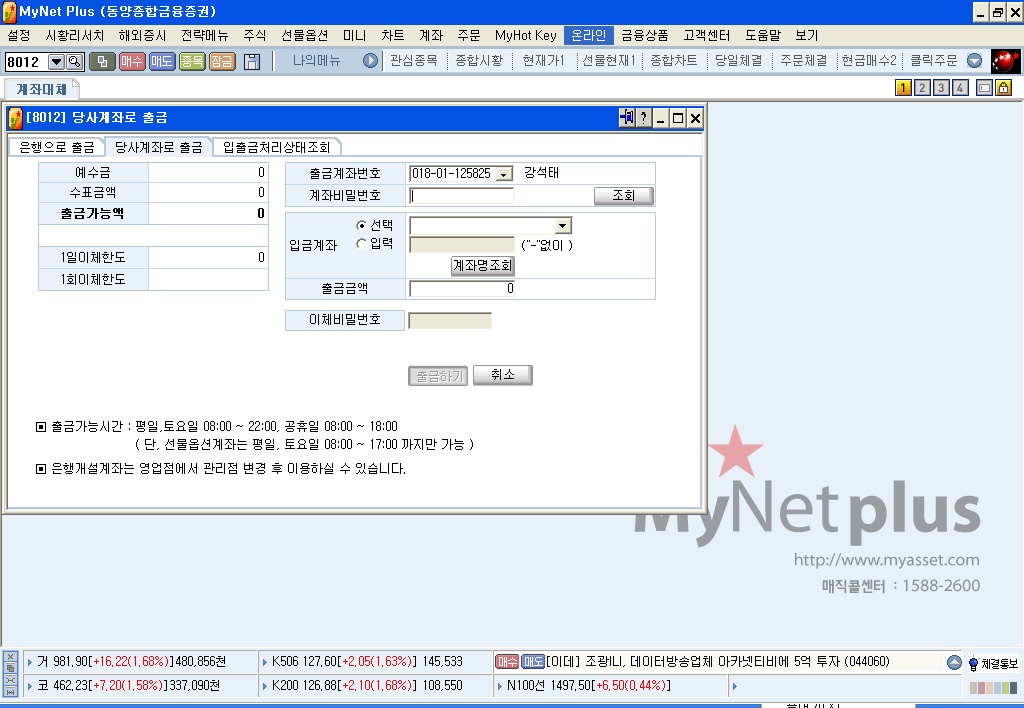The height and width of the screenshot is (708, 1024).
Task: Click the pin icon in the 당사계좌로 출금 title bar
Action: coord(627,118)
